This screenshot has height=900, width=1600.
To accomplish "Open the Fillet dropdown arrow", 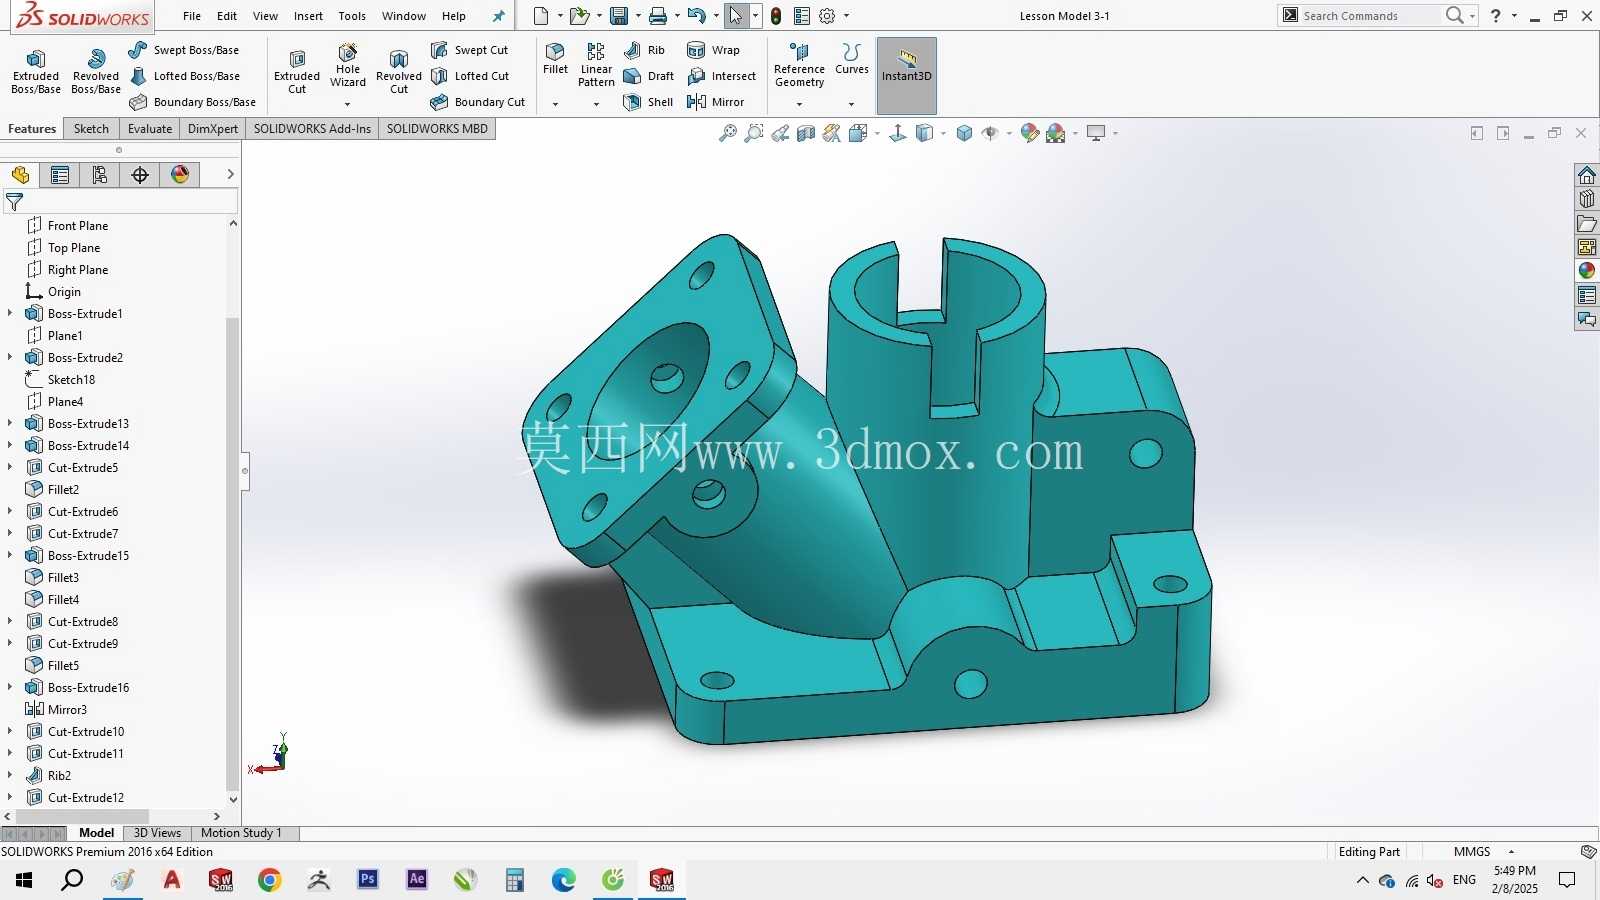I will pos(555,104).
